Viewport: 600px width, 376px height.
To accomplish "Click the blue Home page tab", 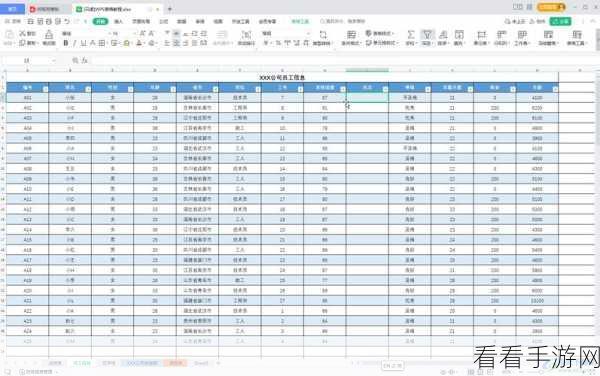I will 12,9.
